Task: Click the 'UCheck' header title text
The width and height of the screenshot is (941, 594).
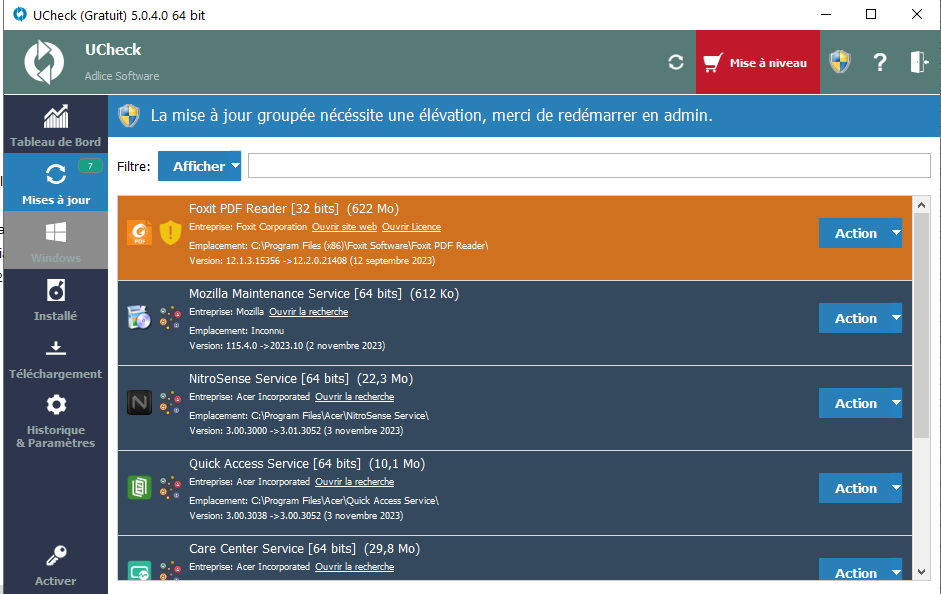Action: pos(113,50)
